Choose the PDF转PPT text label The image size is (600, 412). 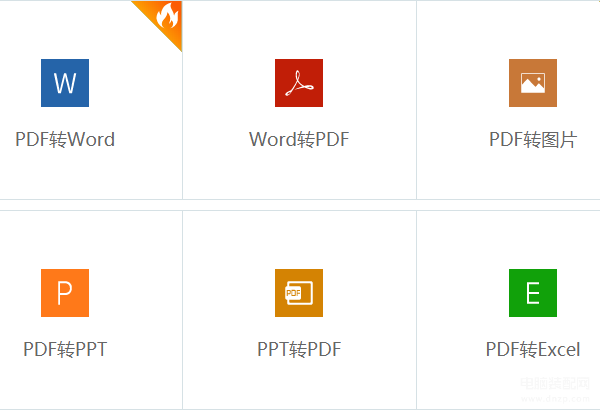pos(65,349)
